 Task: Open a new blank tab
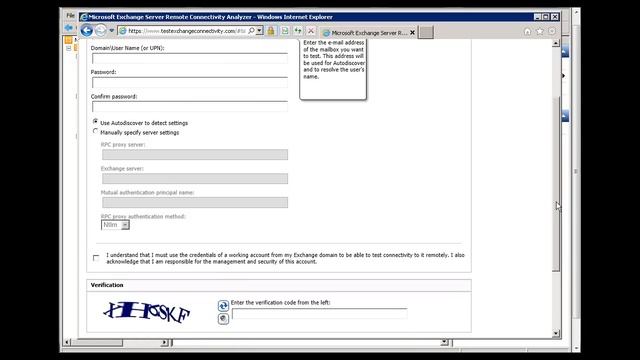(426, 33)
